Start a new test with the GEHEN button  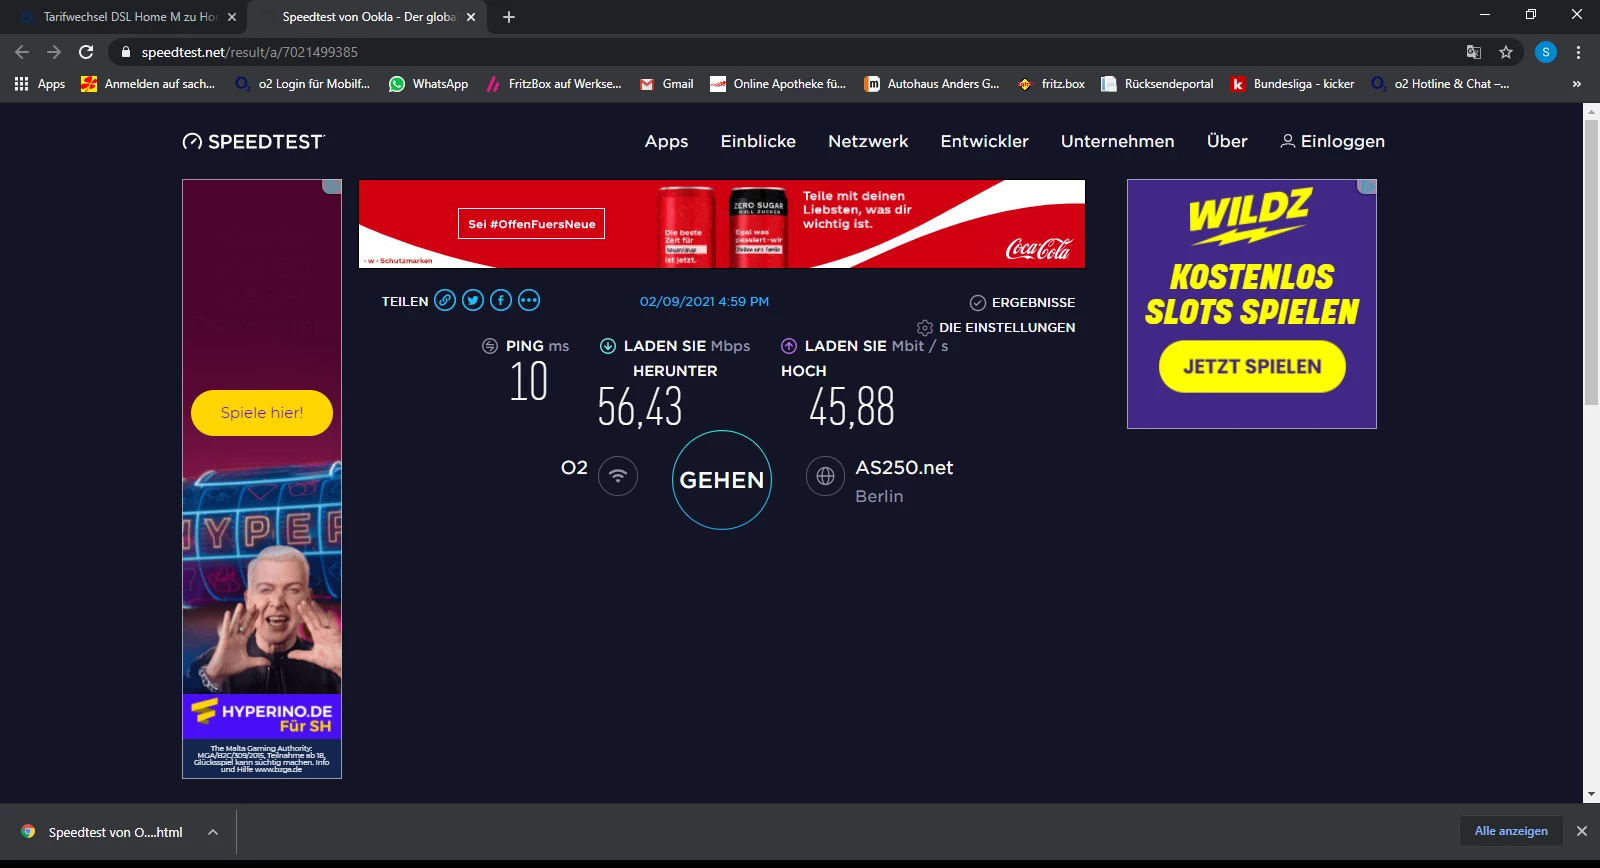(722, 480)
